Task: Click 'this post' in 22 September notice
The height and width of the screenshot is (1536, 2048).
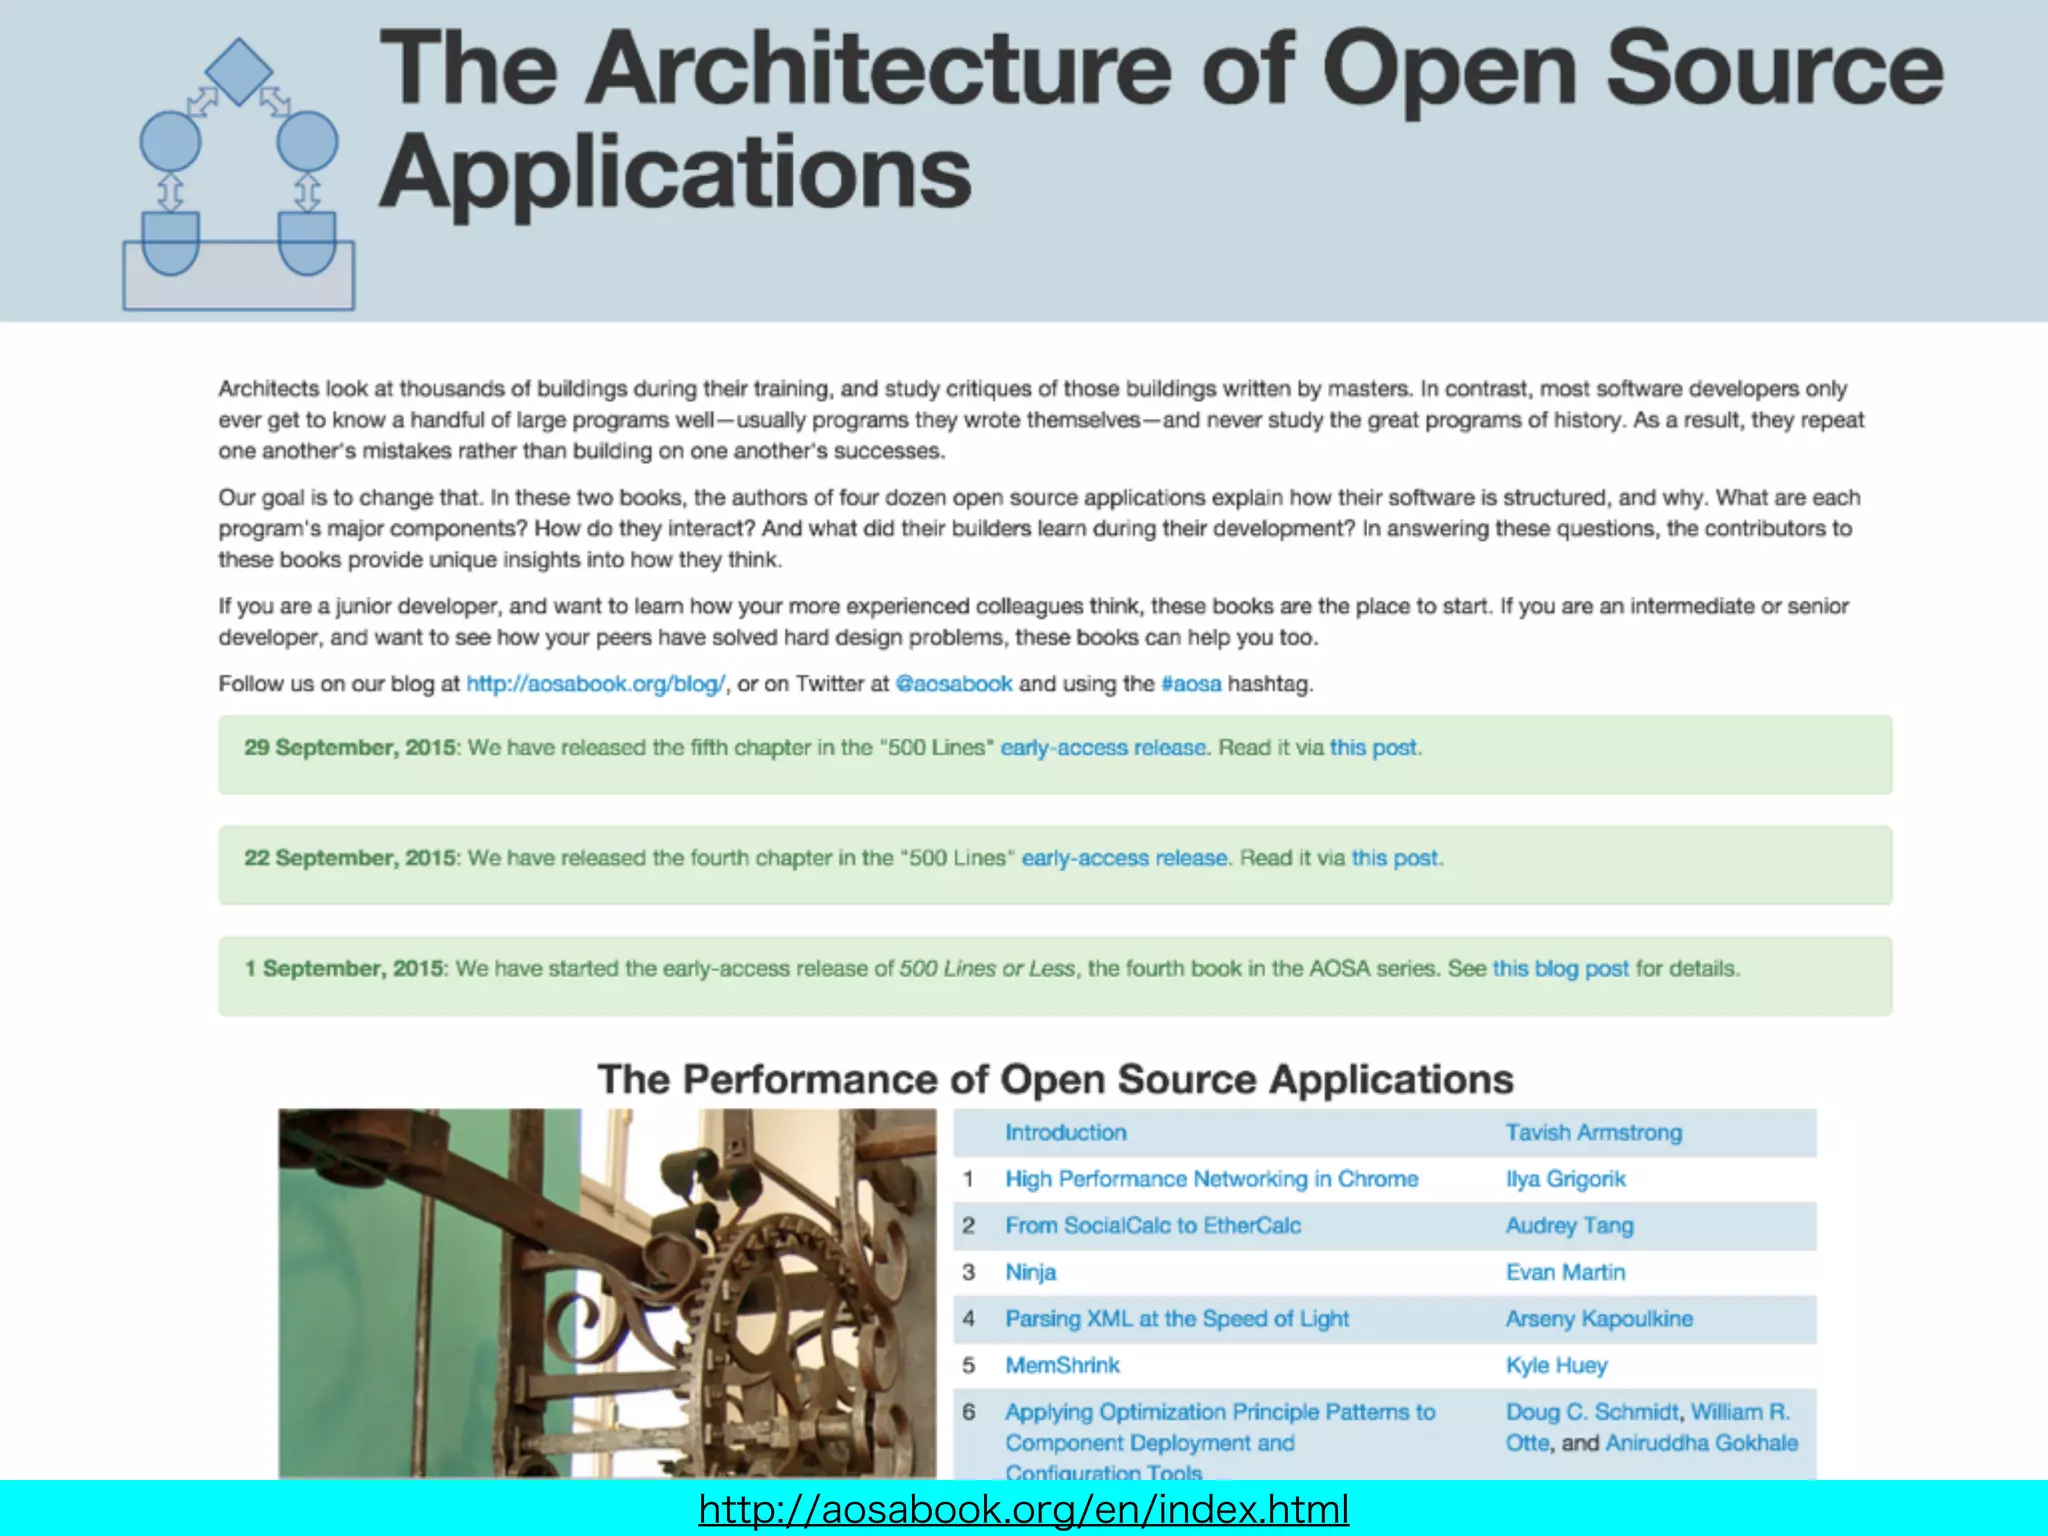Action: 1395,858
